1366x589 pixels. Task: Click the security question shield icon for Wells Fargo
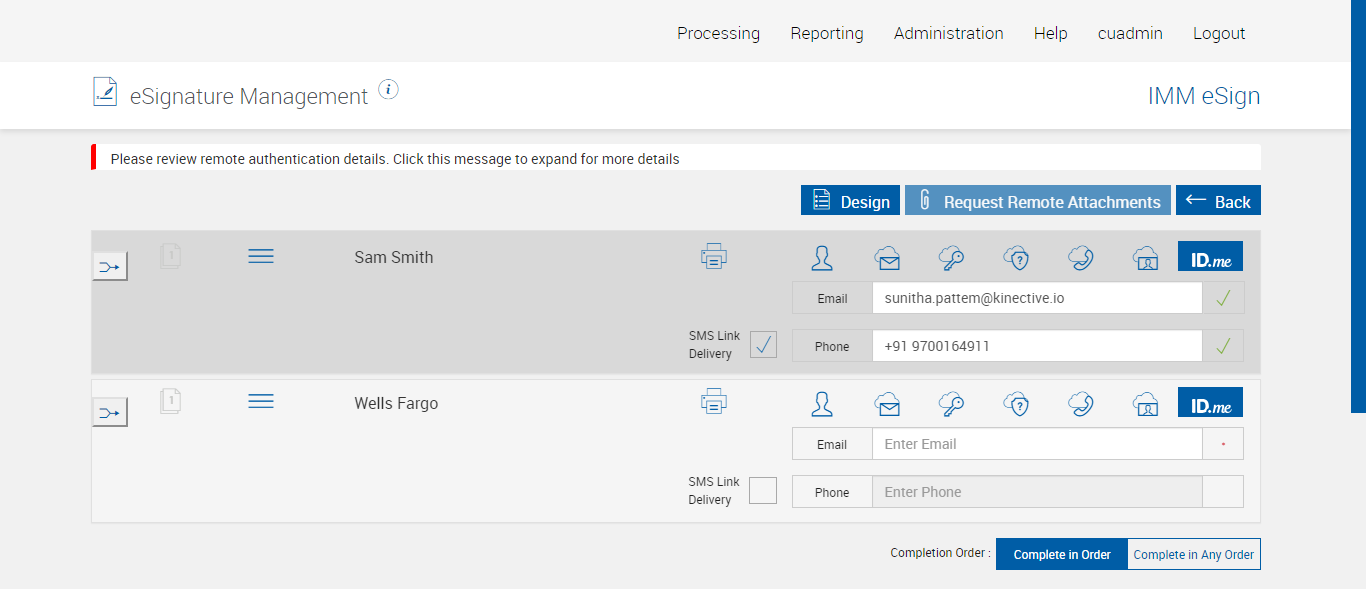(x=1016, y=403)
